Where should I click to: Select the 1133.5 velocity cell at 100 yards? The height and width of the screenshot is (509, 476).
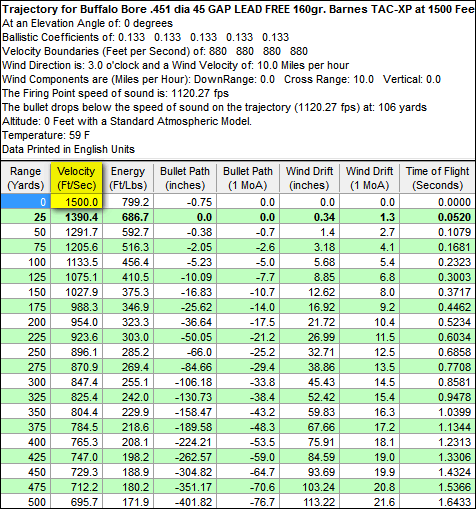(x=76, y=262)
